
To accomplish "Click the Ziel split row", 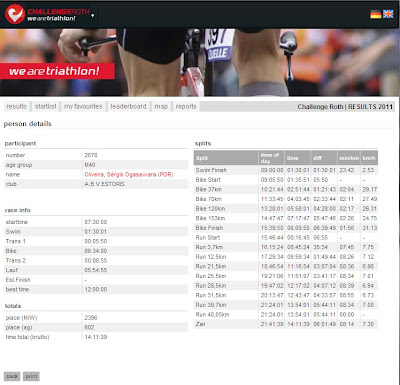I will click(286, 324).
